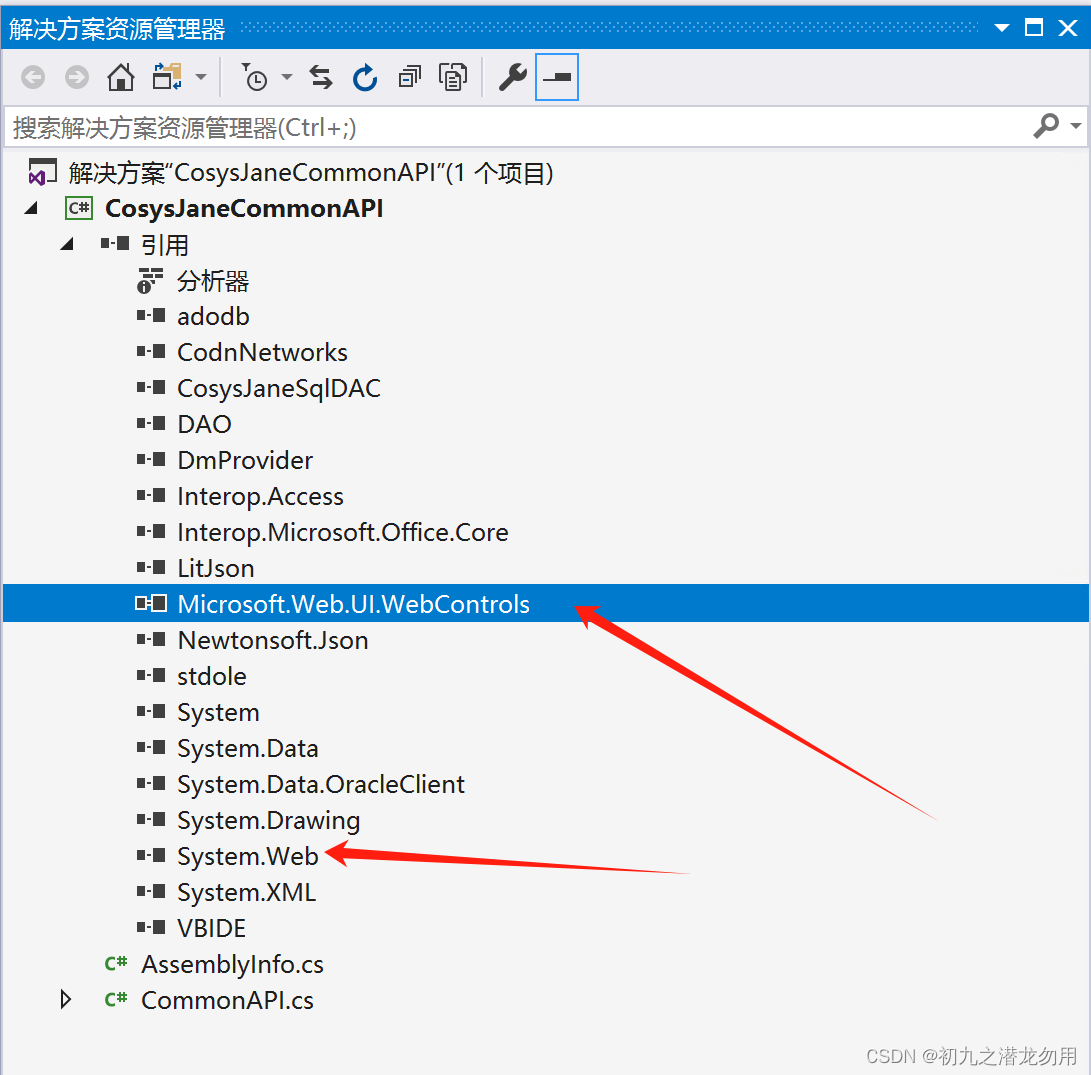Click the pending changes filter clock icon
1091x1075 pixels.
click(x=254, y=77)
